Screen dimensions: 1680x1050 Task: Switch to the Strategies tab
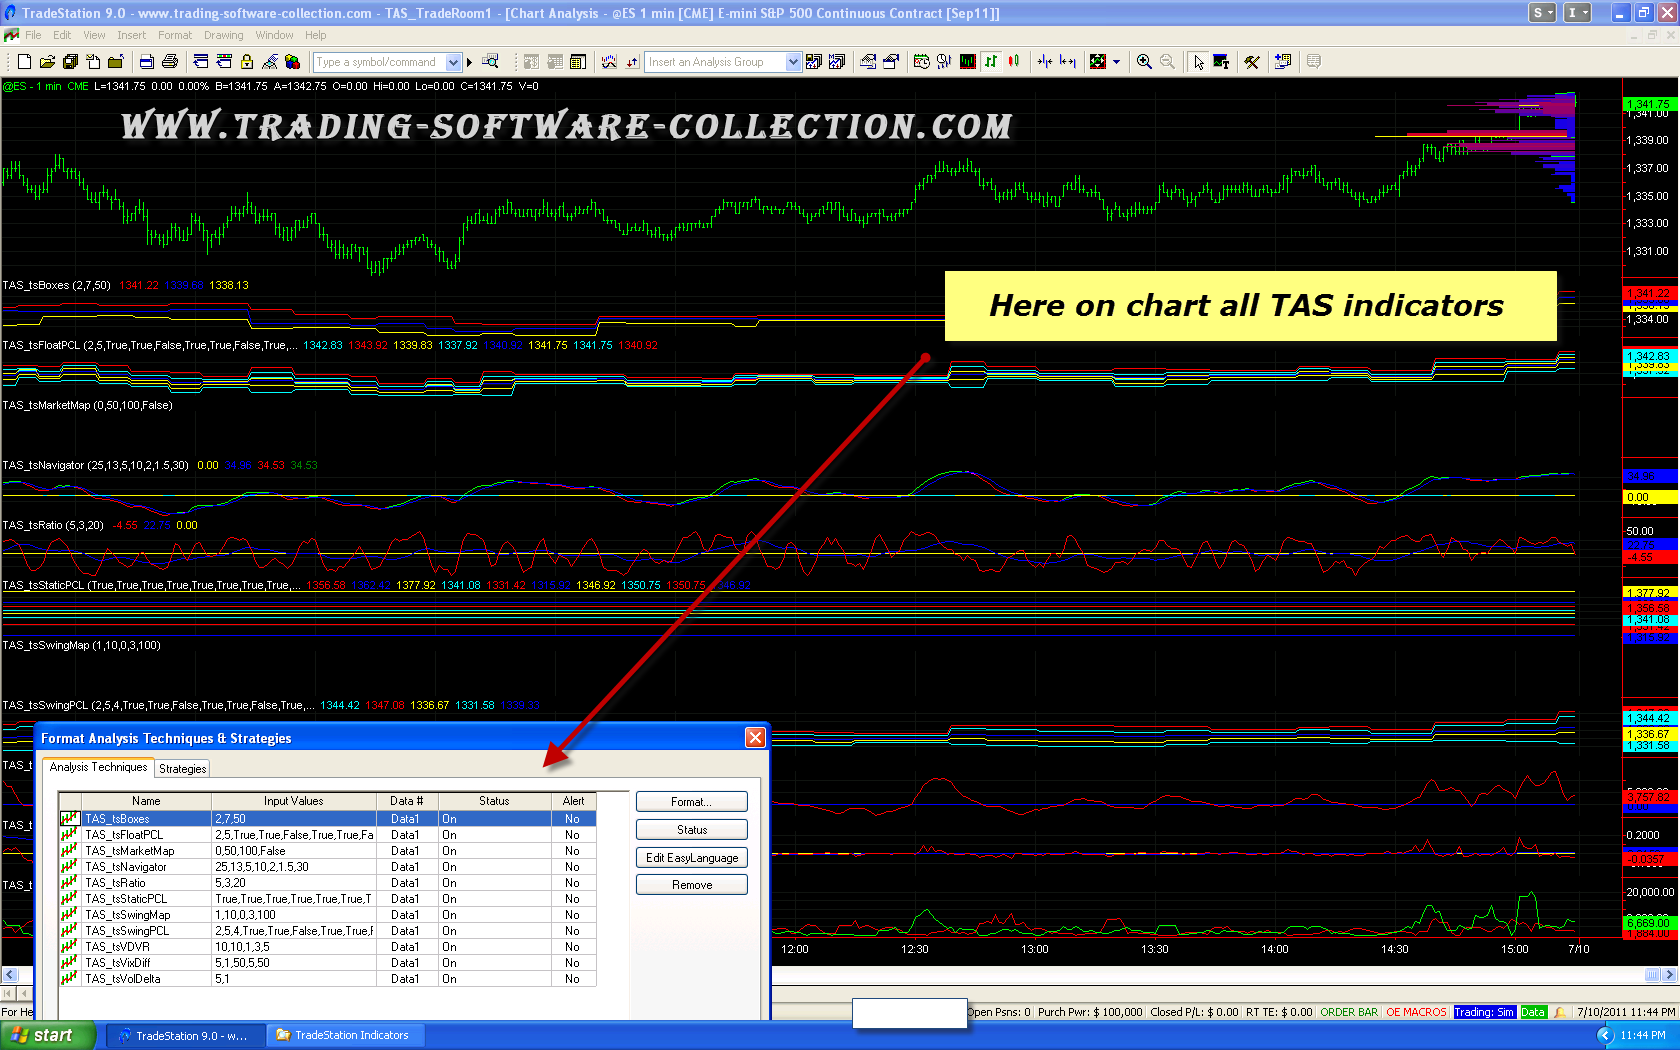click(182, 769)
